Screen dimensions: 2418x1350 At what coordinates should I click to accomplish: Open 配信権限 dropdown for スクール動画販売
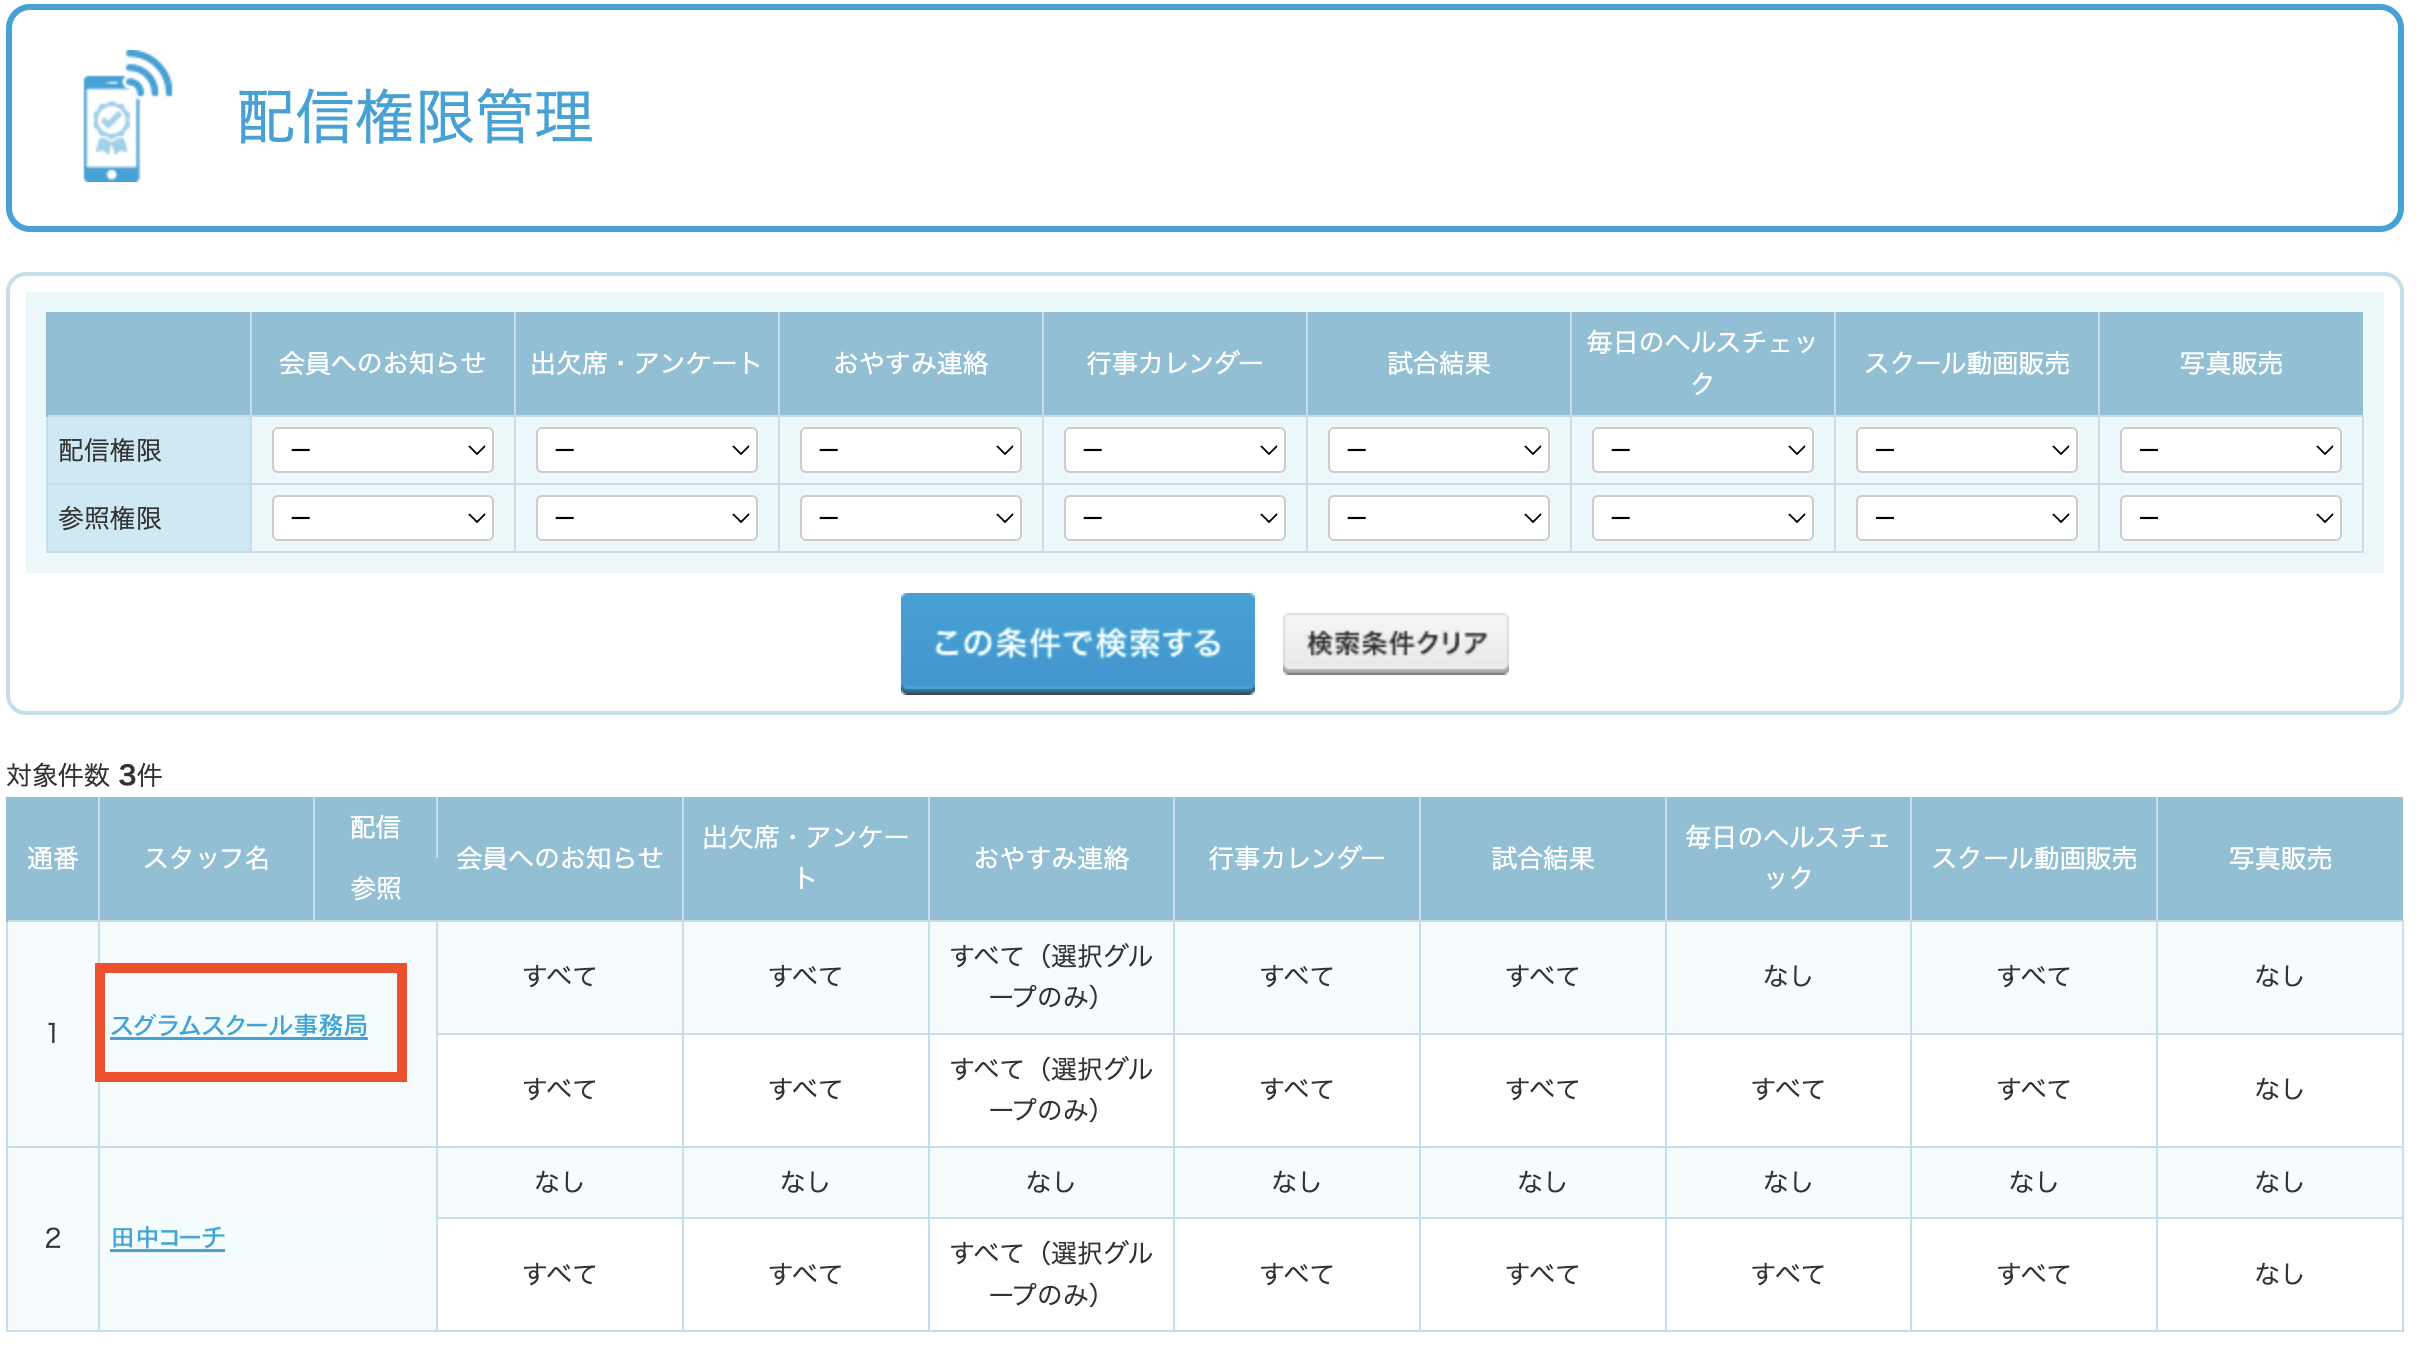click(x=1967, y=450)
